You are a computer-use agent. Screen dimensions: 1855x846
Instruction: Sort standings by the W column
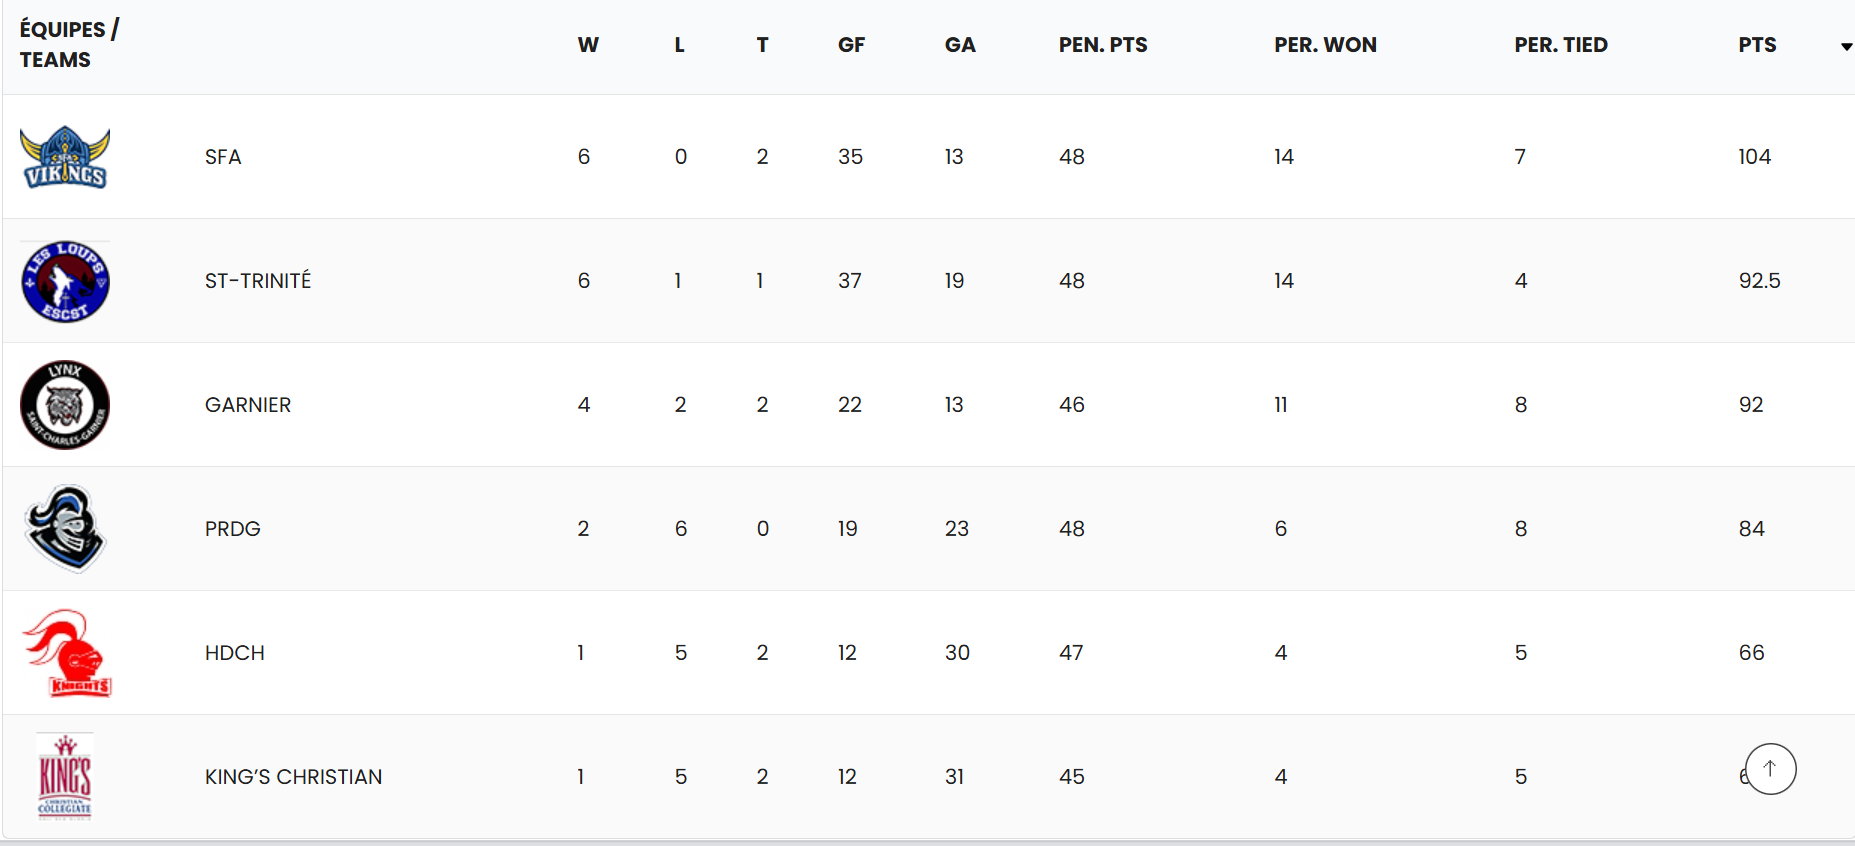click(x=588, y=45)
